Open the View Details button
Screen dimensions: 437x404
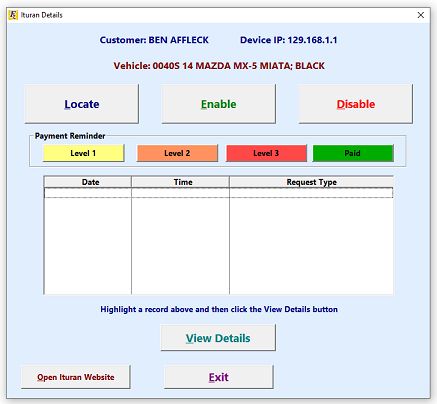pos(218,338)
